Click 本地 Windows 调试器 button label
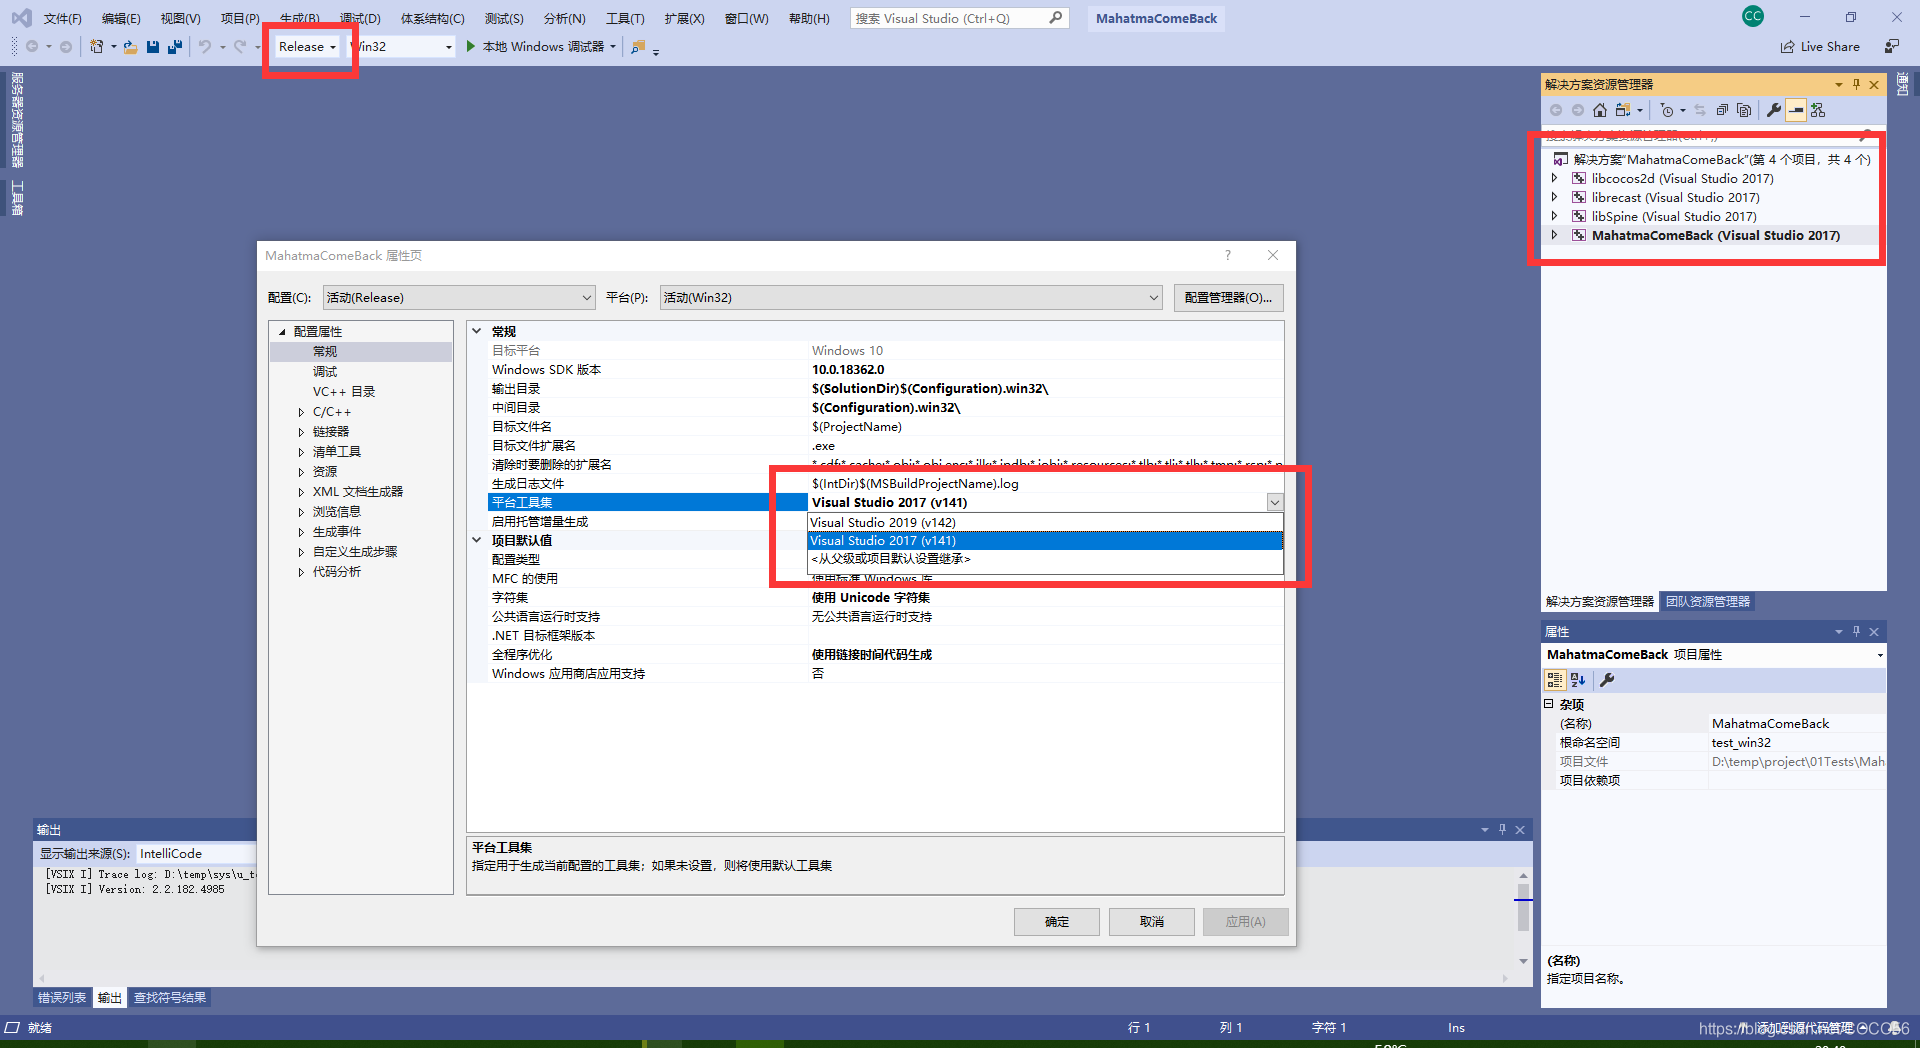Viewport: 1920px width, 1048px height. 543,46
